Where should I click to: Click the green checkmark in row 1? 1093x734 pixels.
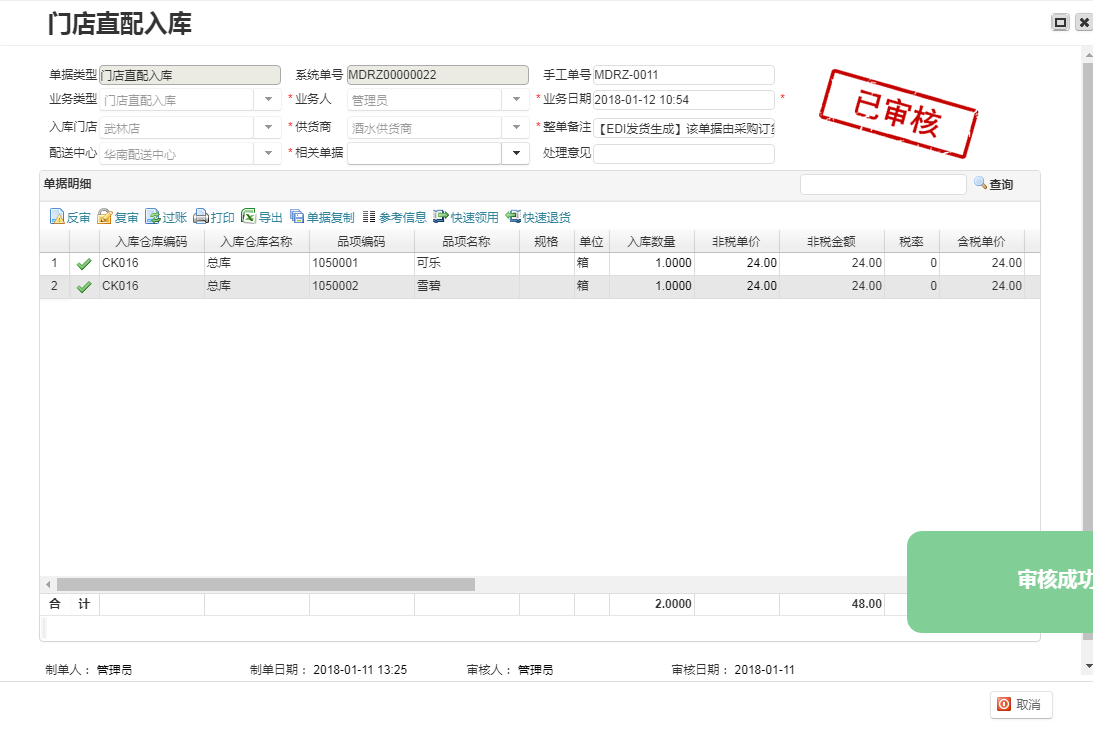click(84, 263)
